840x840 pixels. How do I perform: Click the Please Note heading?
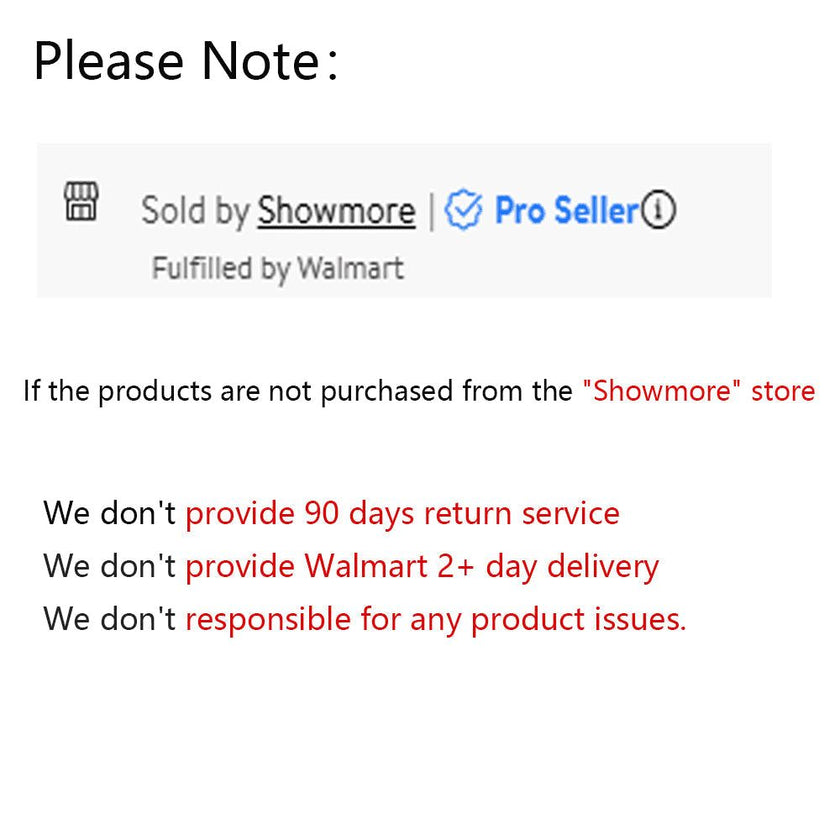point(185,61)
